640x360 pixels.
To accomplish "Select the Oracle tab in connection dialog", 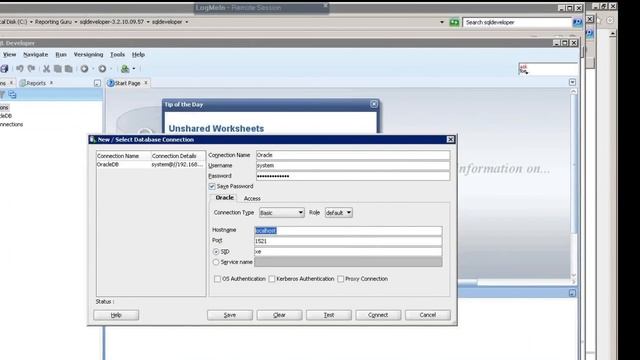I will [x=224, y=198].
